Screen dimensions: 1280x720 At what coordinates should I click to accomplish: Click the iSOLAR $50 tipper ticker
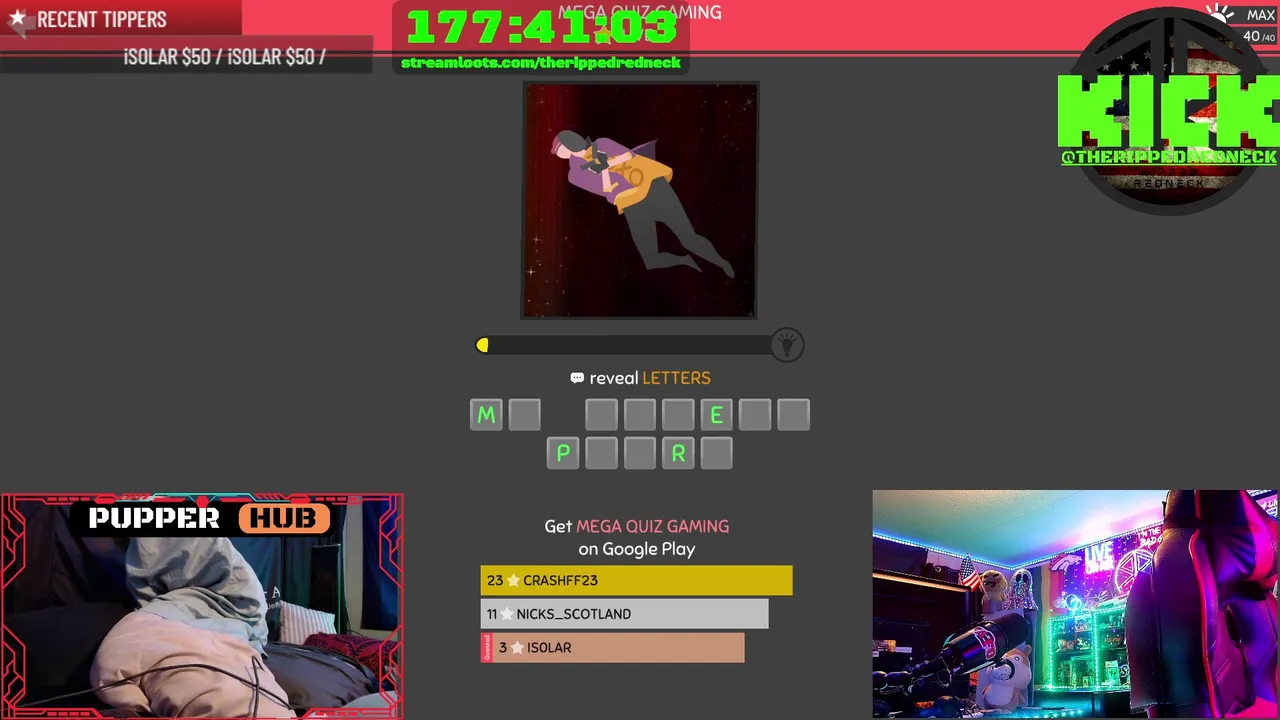click(225, 57)
